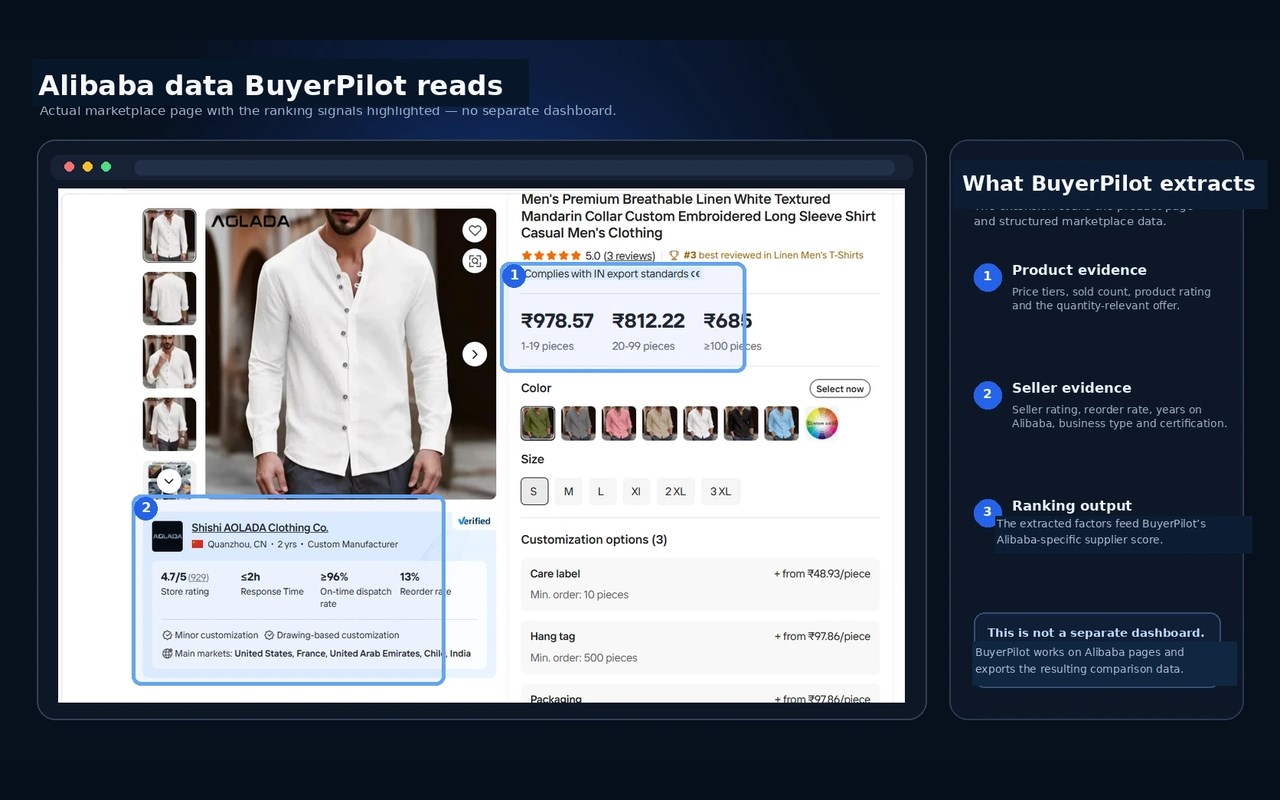Click the + from ₹48.93/piece price text
The height and width of the screenshot is (800, 1280).
(x=822, y=574)
